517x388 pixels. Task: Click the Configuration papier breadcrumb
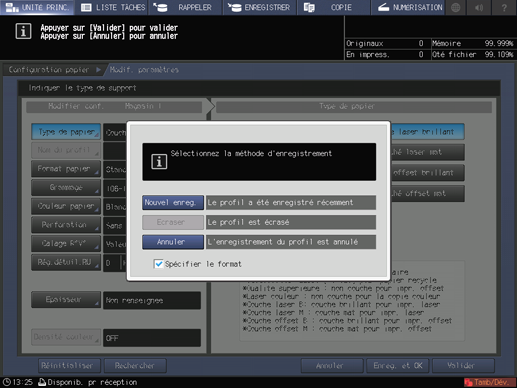coord(49,70)
